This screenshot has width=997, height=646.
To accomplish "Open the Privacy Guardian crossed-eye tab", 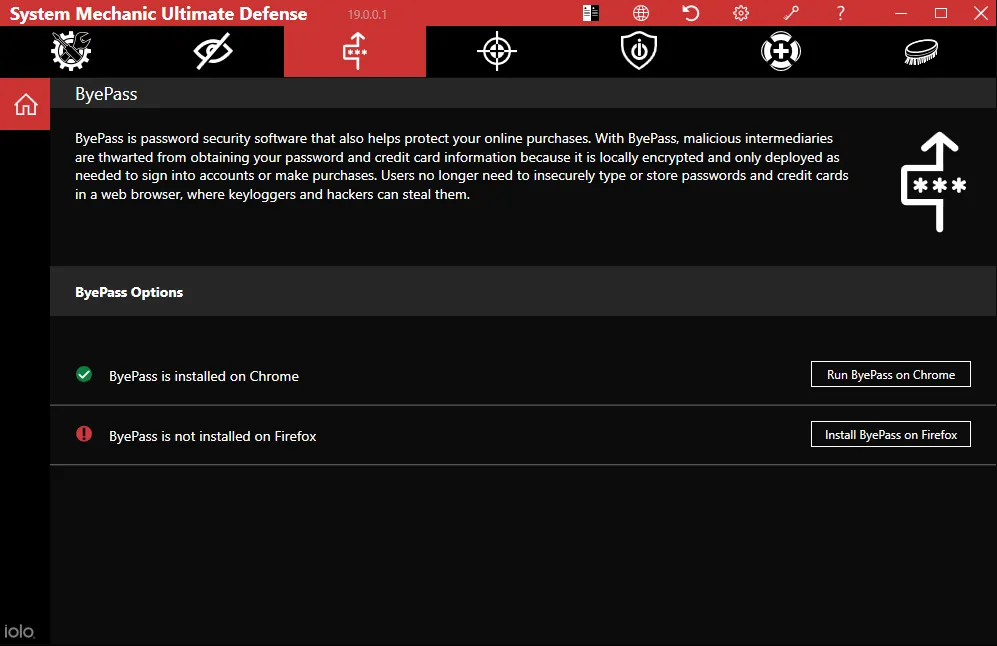I will [x=213, y=51].
